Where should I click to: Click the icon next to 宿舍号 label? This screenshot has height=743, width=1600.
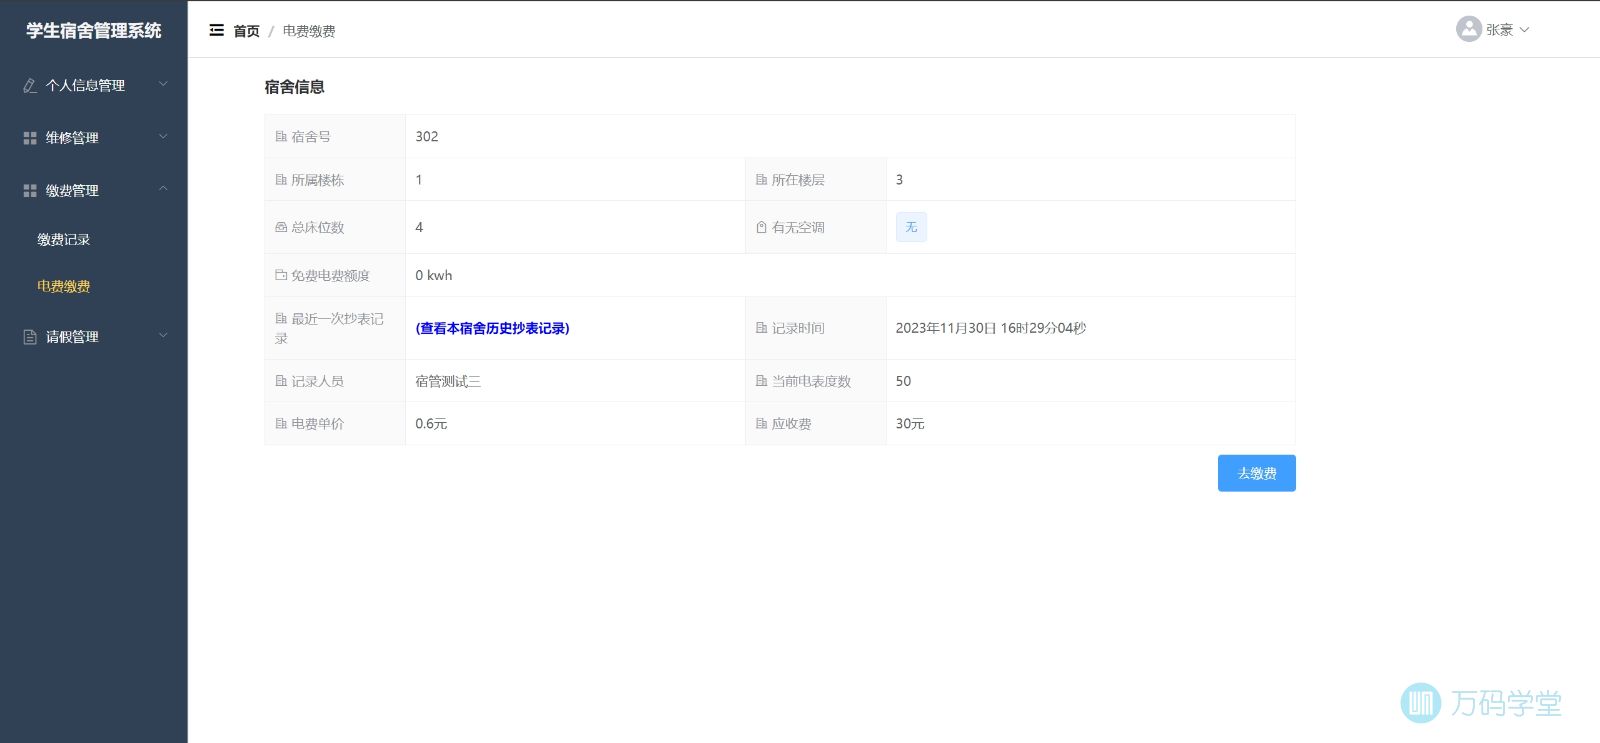[x=281, y=137]
